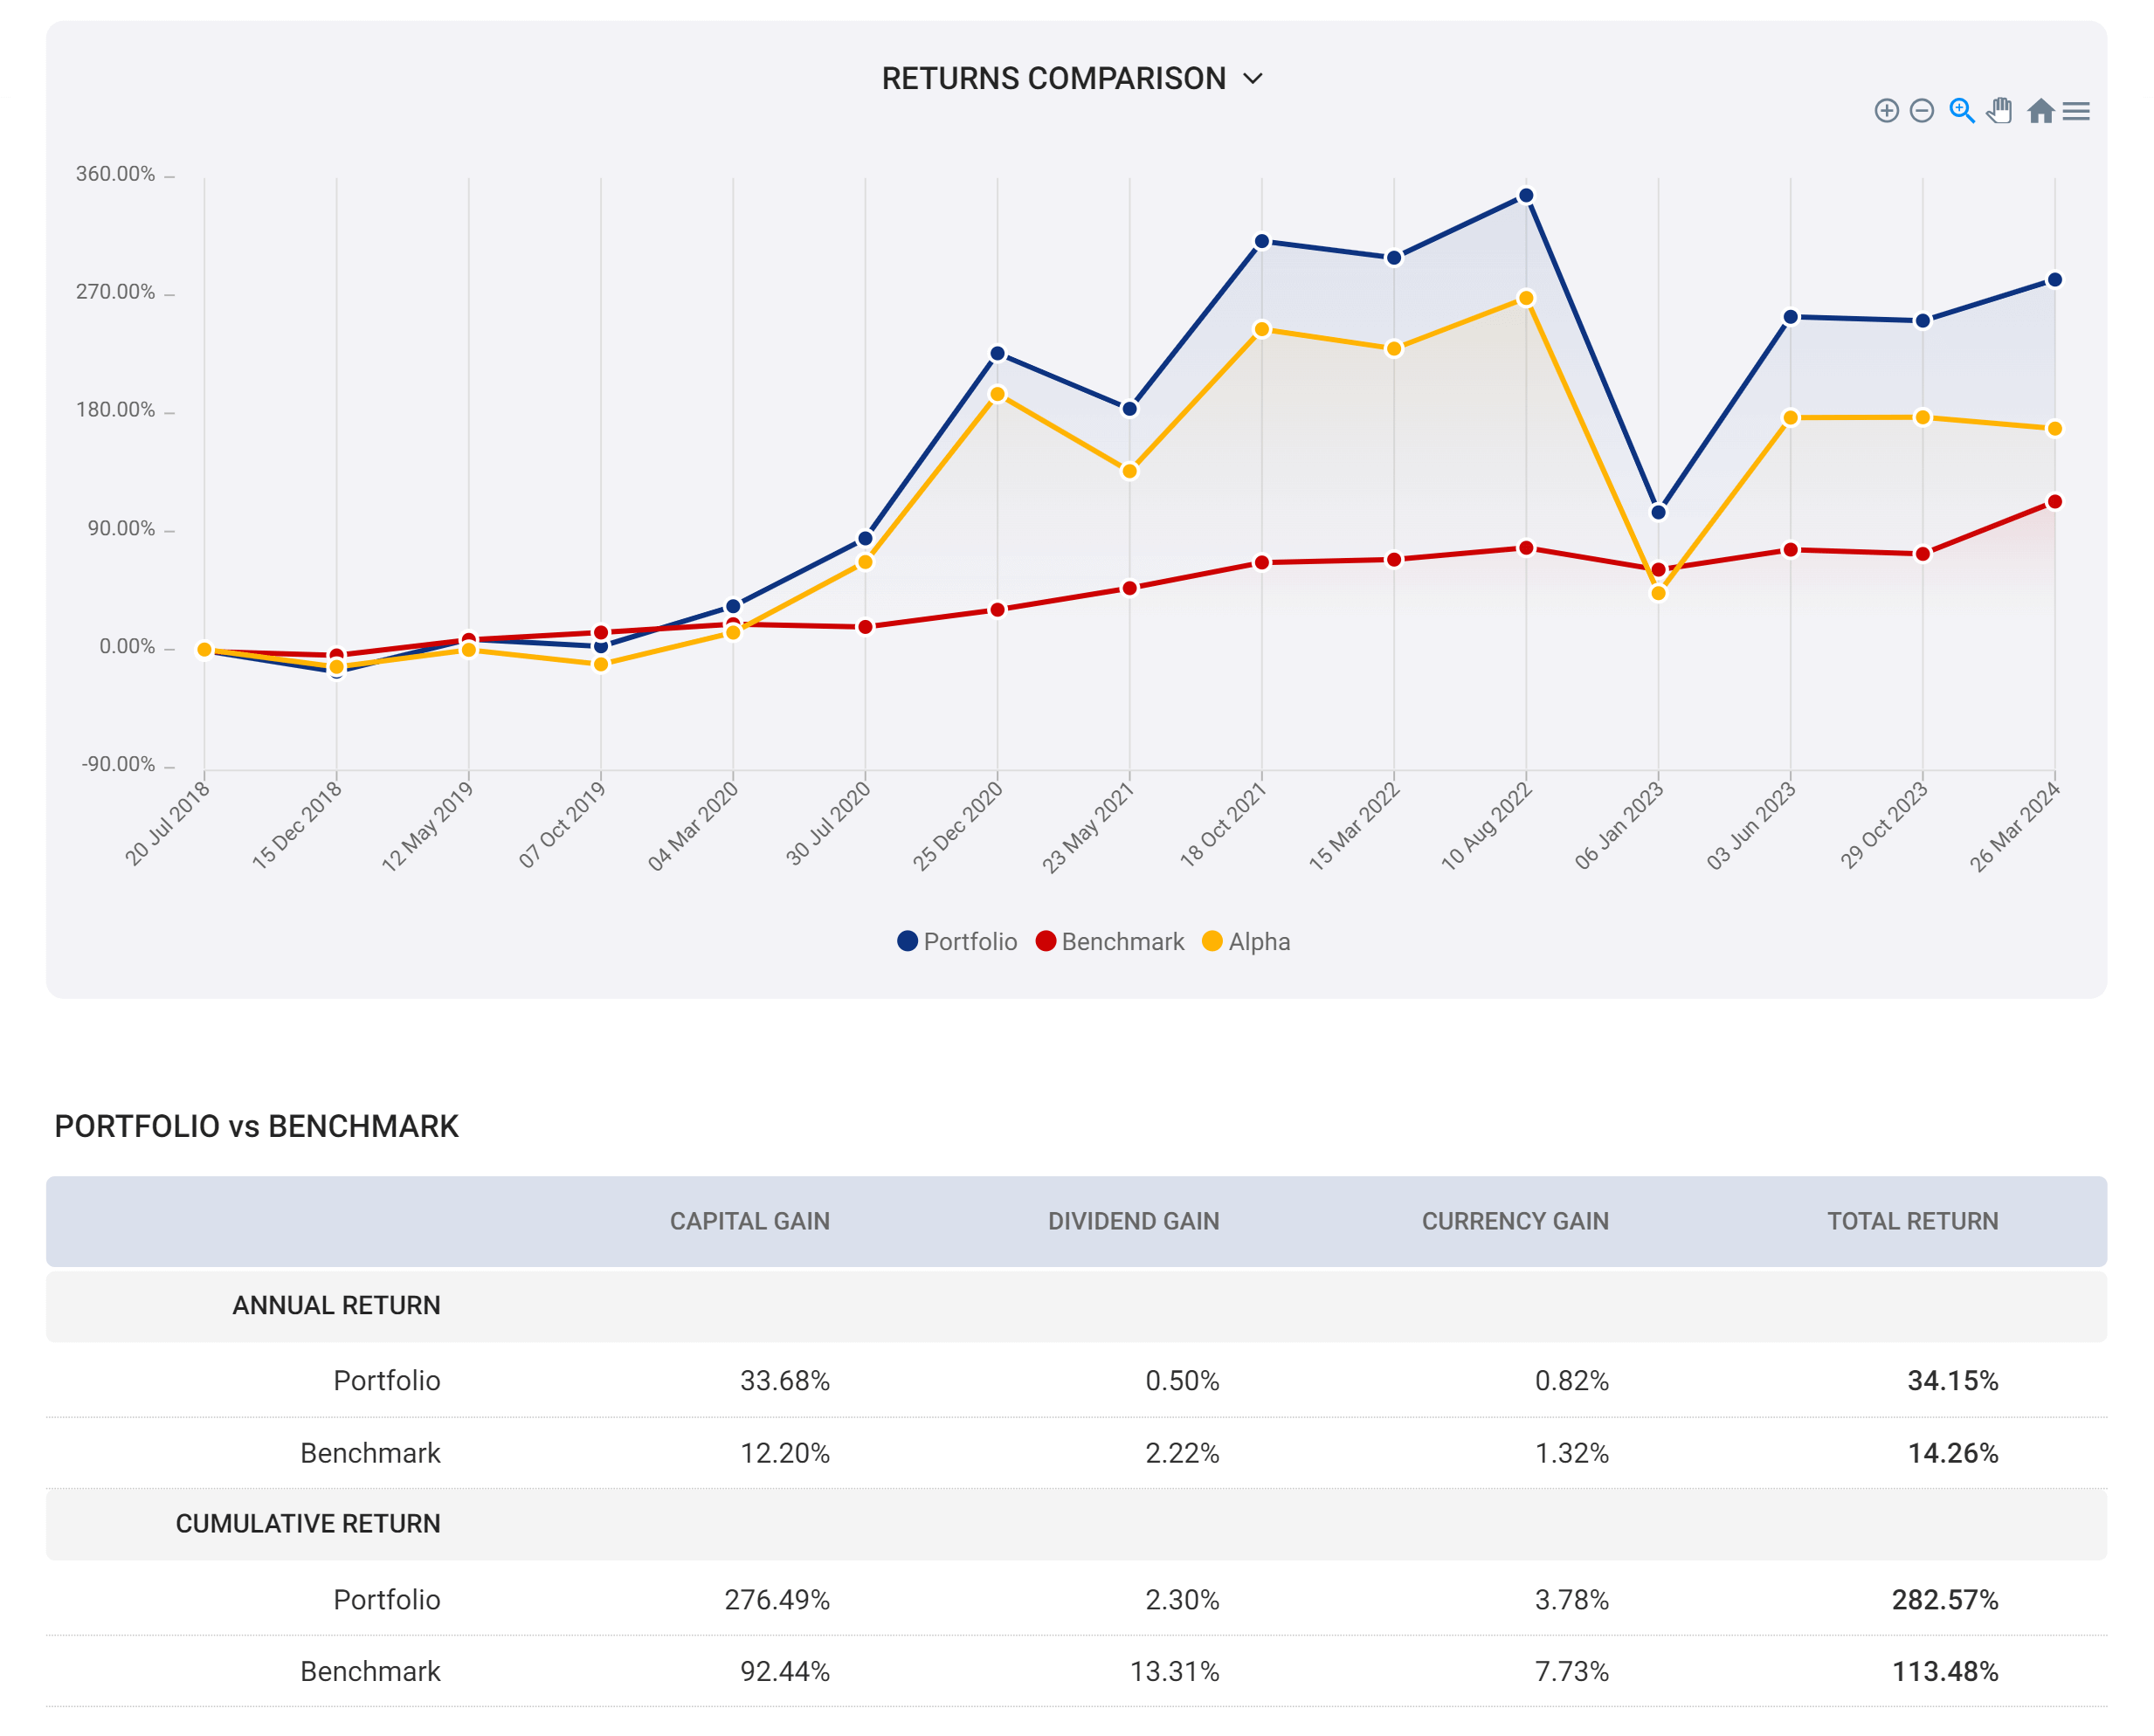This screenshot has height=1736, width=2154.
Task: Open the chart hamburger export menu
Action: [2076, 111]
